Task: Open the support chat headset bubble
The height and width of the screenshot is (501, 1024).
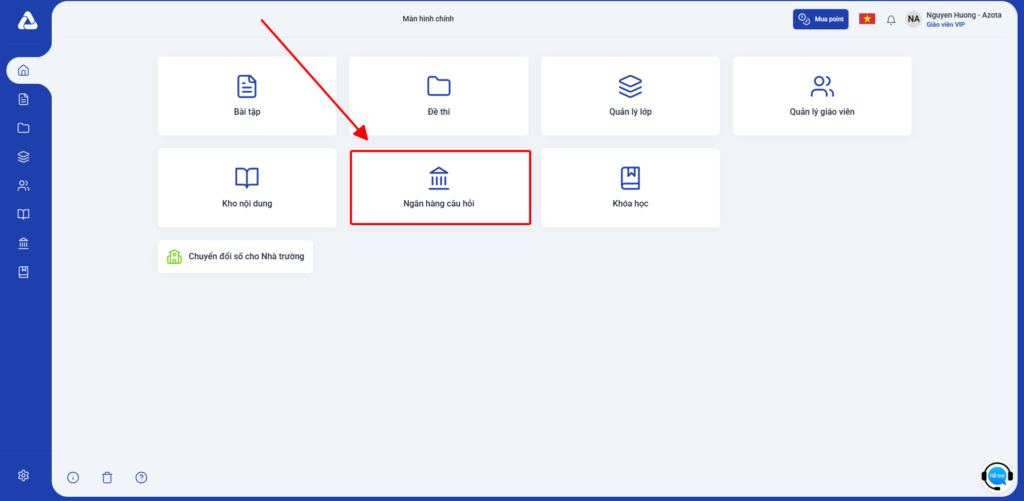Action: [997, 476]
